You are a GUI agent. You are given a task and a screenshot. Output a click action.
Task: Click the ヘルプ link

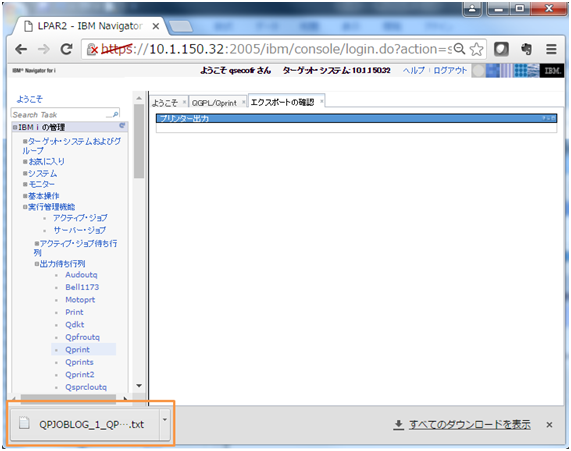(x=413, y=70)
